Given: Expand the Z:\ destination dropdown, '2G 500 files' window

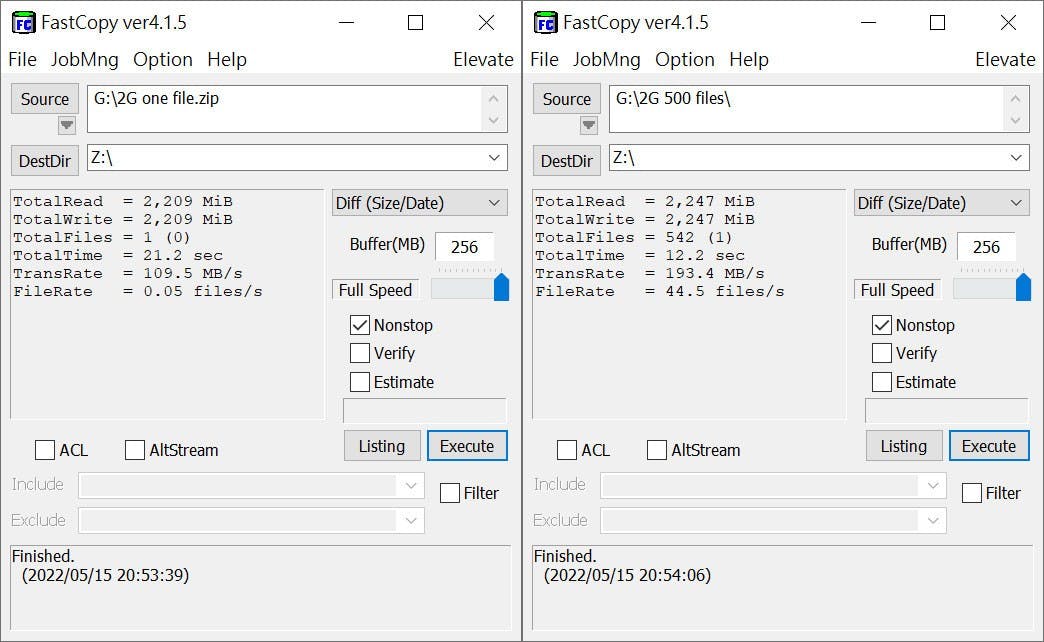Looking at the screenshot, I should tap(1016, 158).
